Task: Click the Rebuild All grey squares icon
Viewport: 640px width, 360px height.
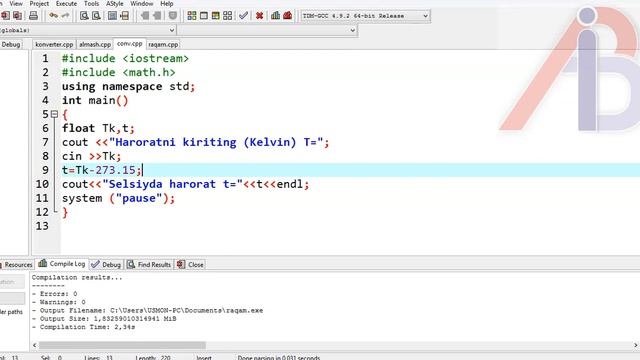Action: (228, 16)
